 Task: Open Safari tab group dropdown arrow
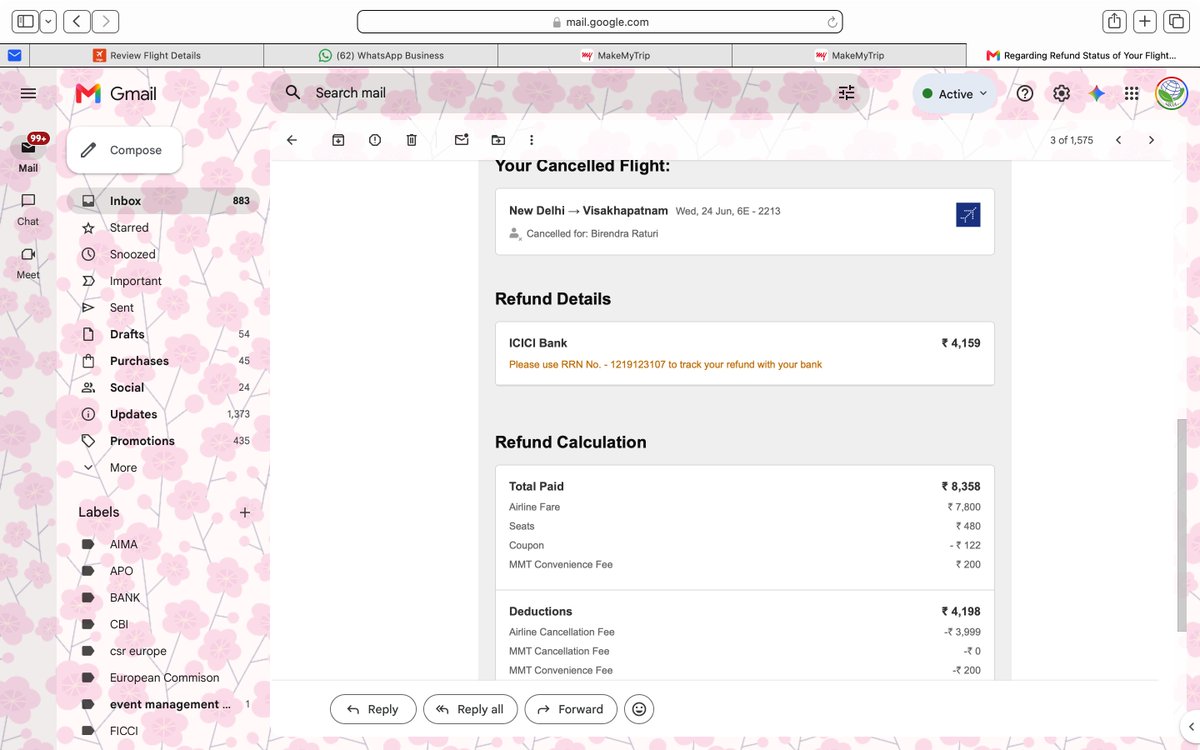[x=48, y=21]
